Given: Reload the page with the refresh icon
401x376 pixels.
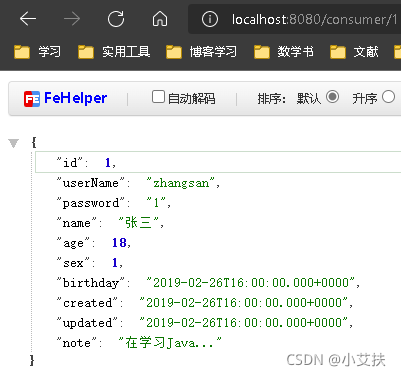Looking at the screenshot, I should tap(116, 19).
